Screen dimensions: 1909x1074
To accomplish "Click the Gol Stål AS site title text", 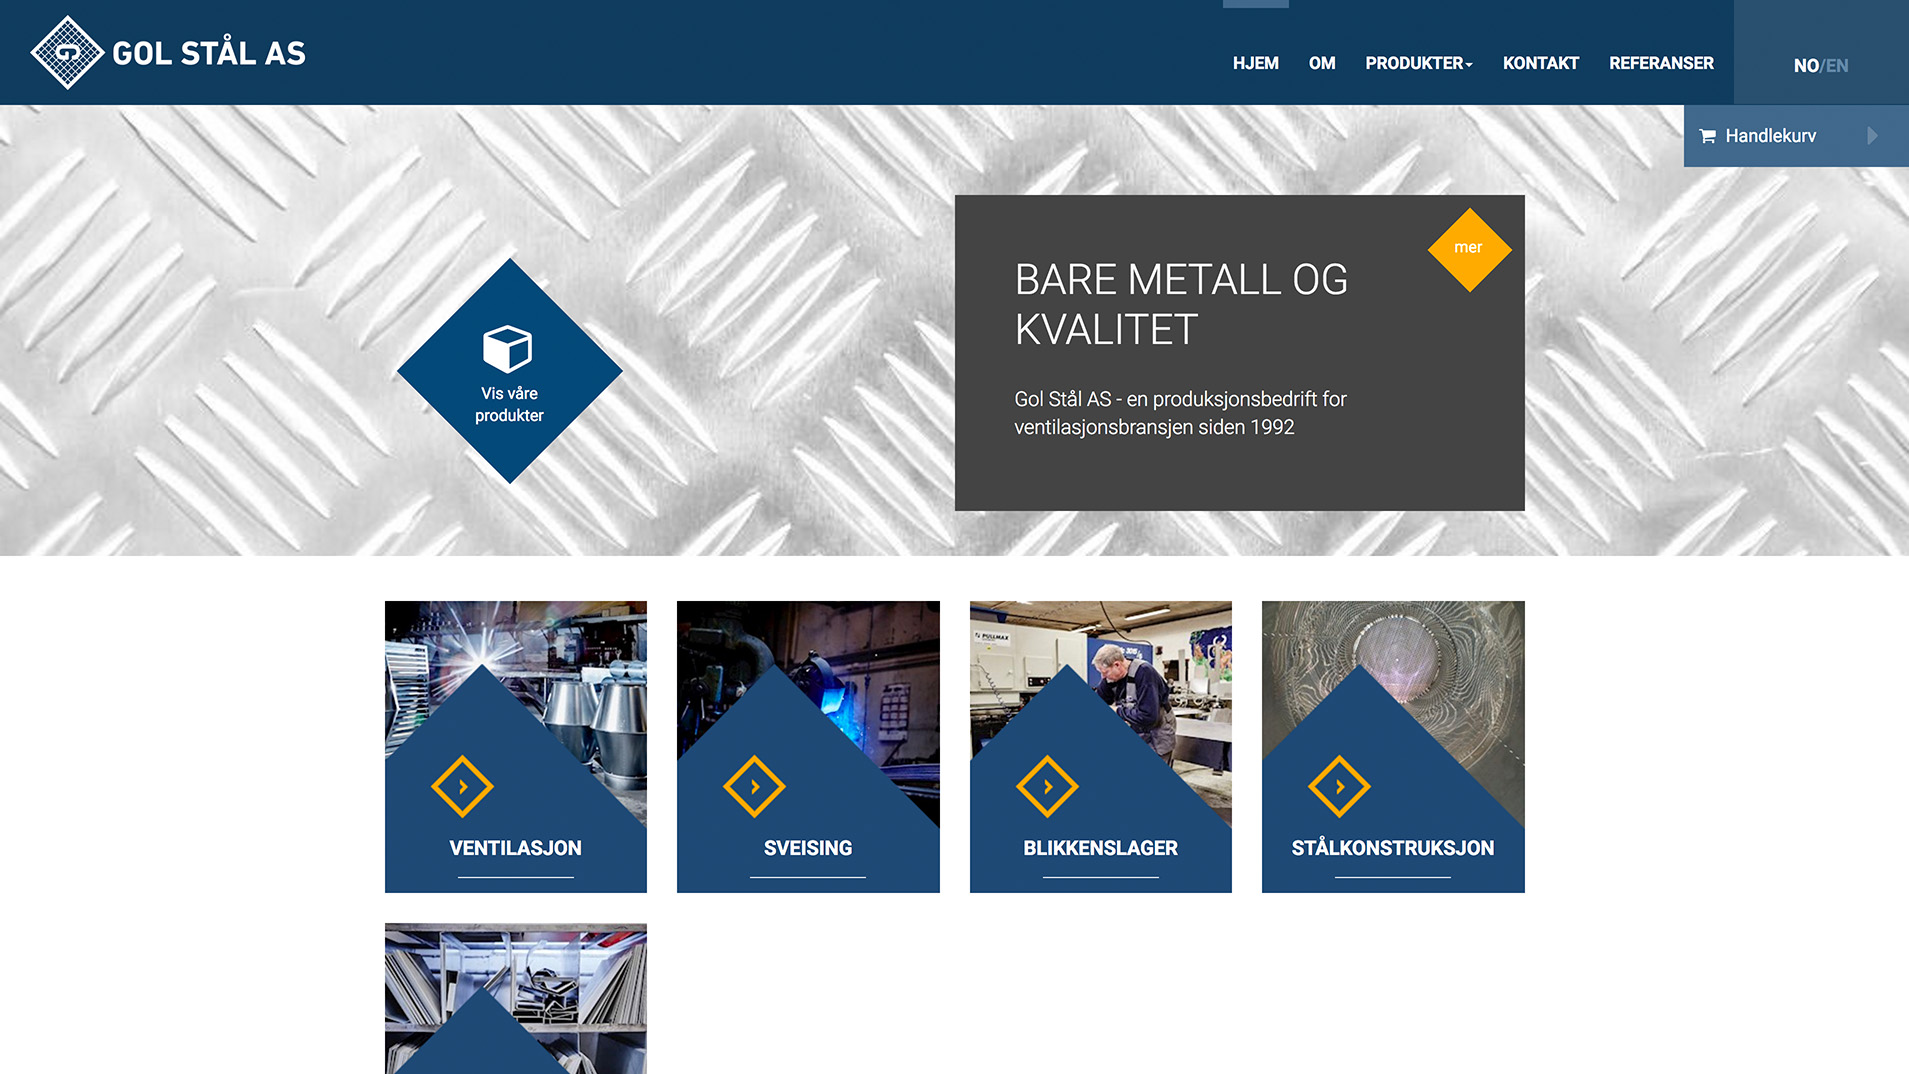I will [208, 53].
